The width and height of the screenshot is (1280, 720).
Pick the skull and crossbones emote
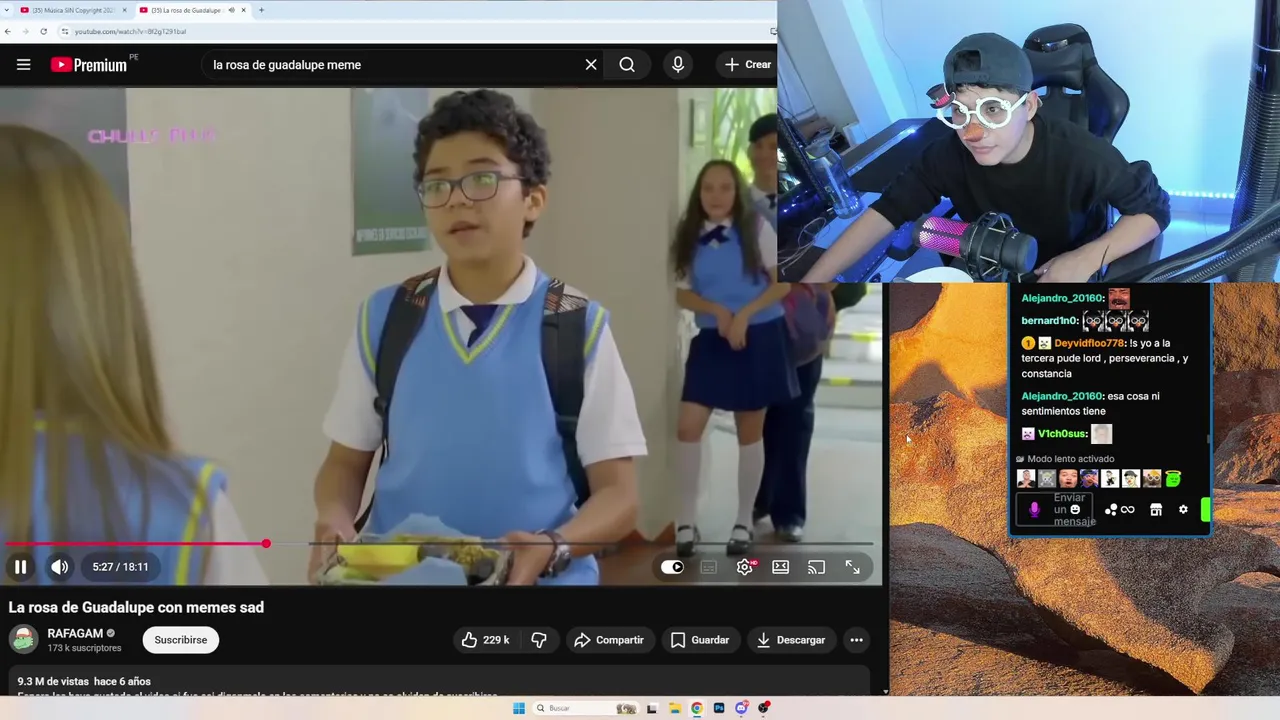click(1047, 479)
